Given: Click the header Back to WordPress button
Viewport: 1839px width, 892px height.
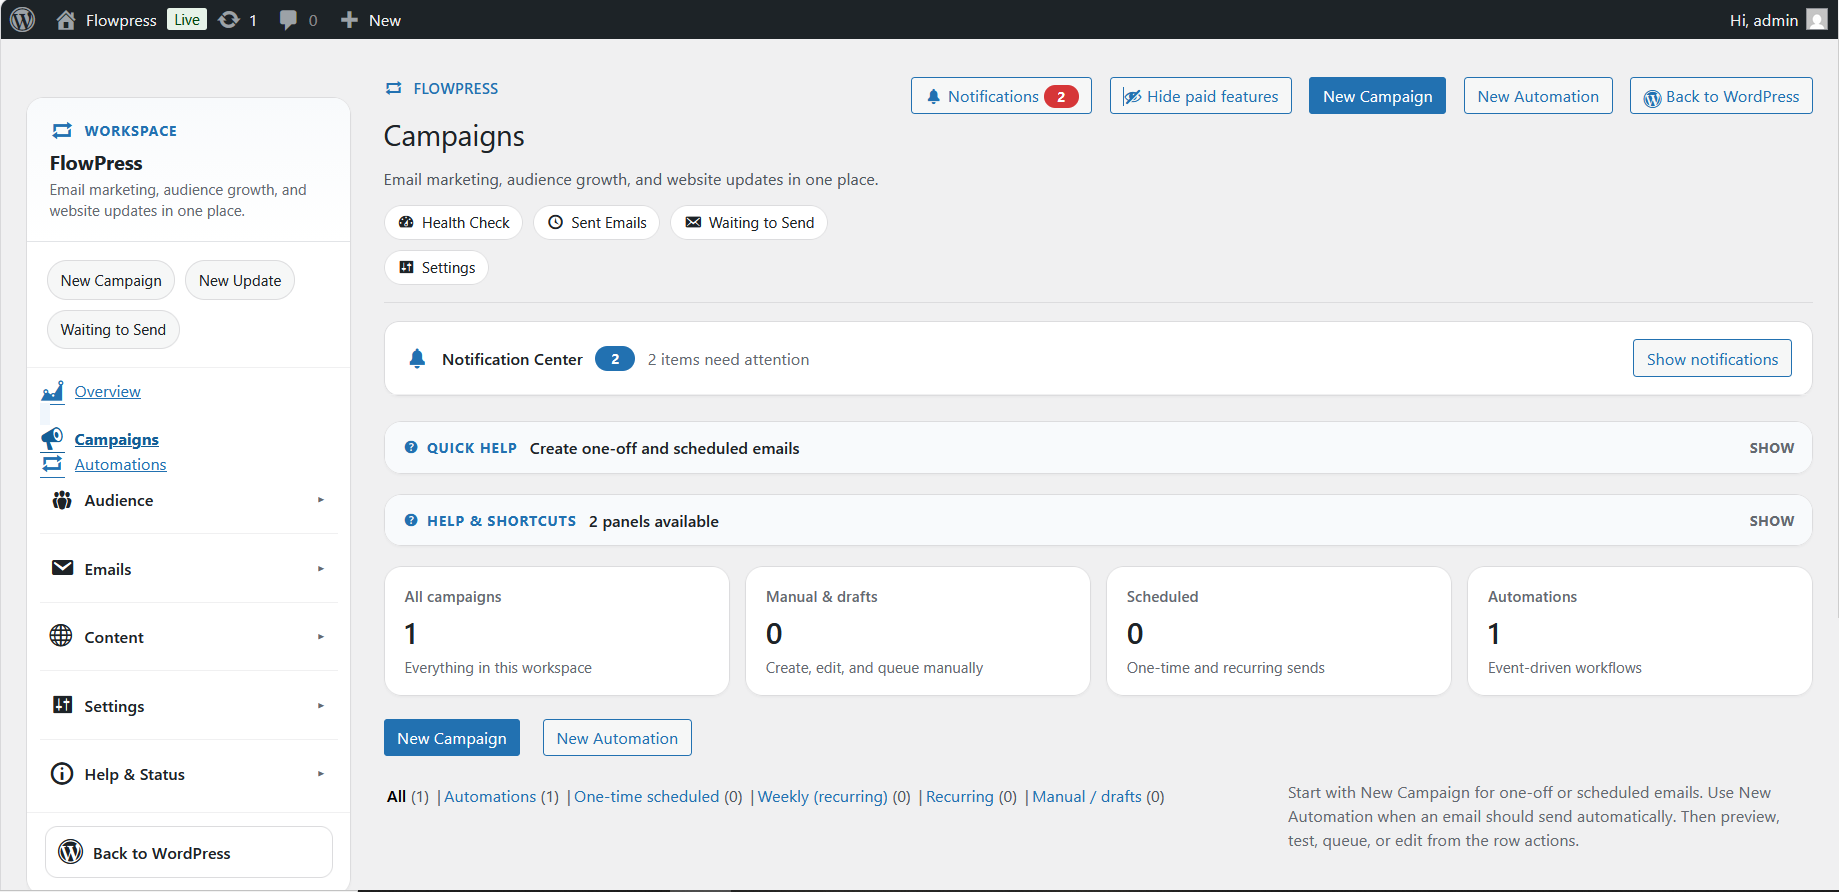Looking at the screenshot, I should point(1721,96).
